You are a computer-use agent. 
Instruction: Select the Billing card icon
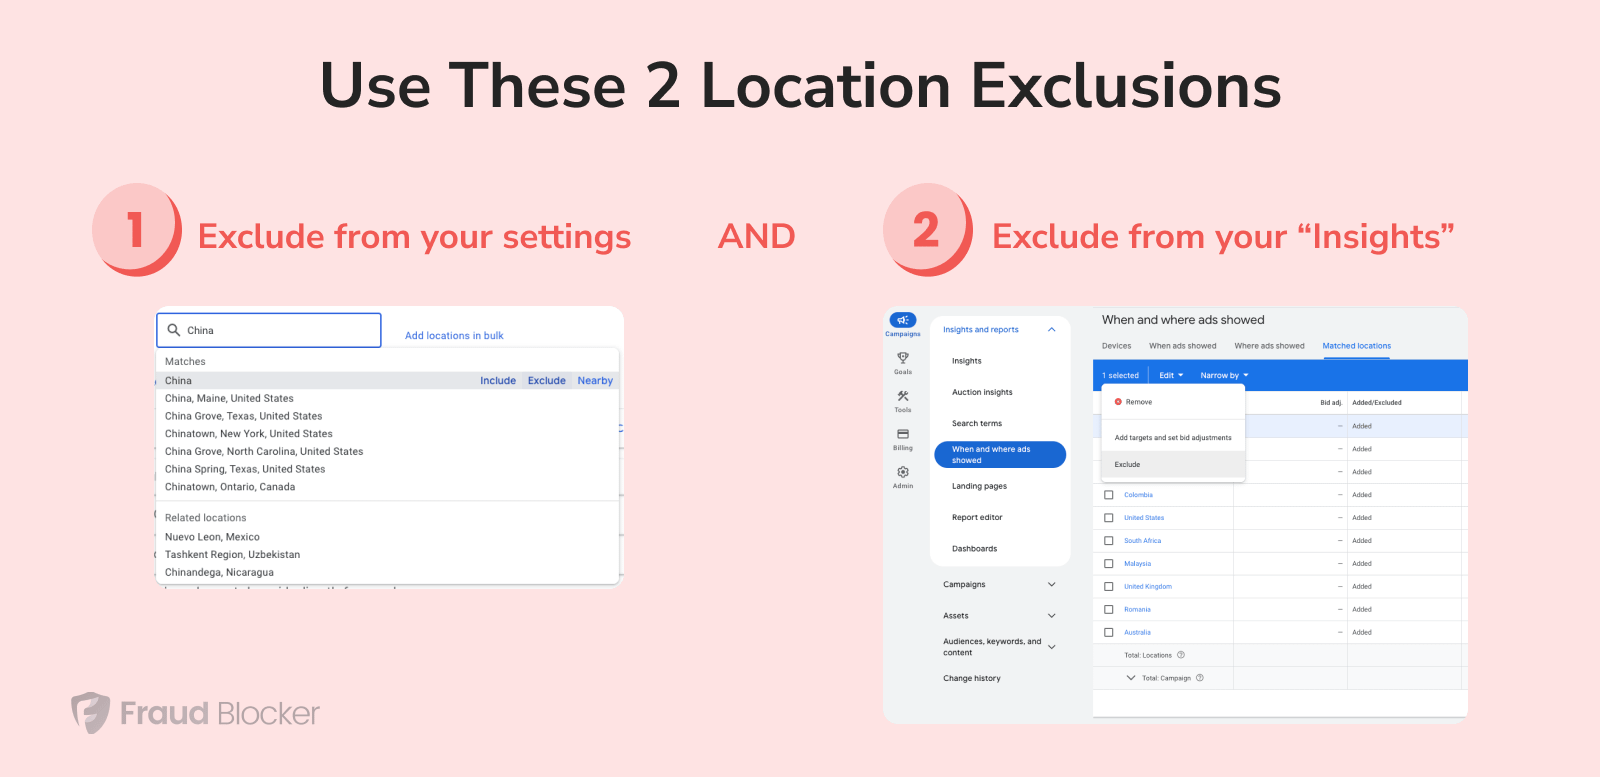coord(902,434)
